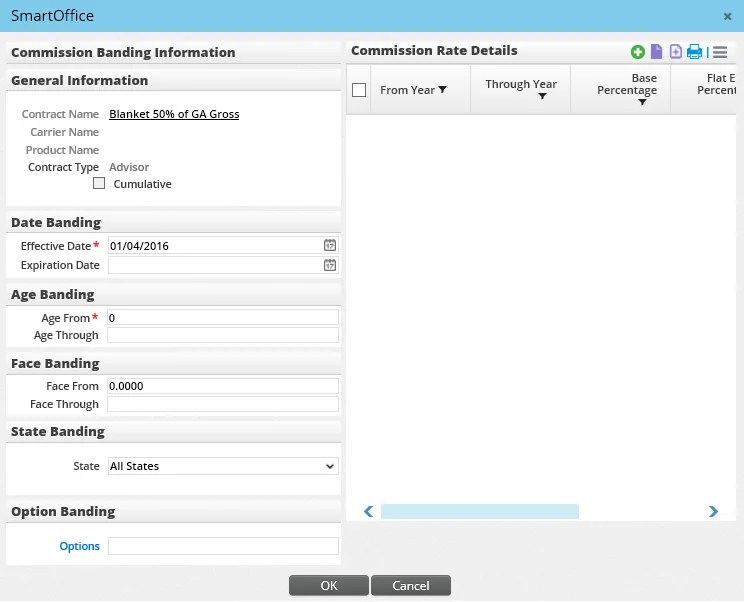Close the SmartOffice dialog
Image resolution: width=744 pixels, height=602 pixels.
727,16
